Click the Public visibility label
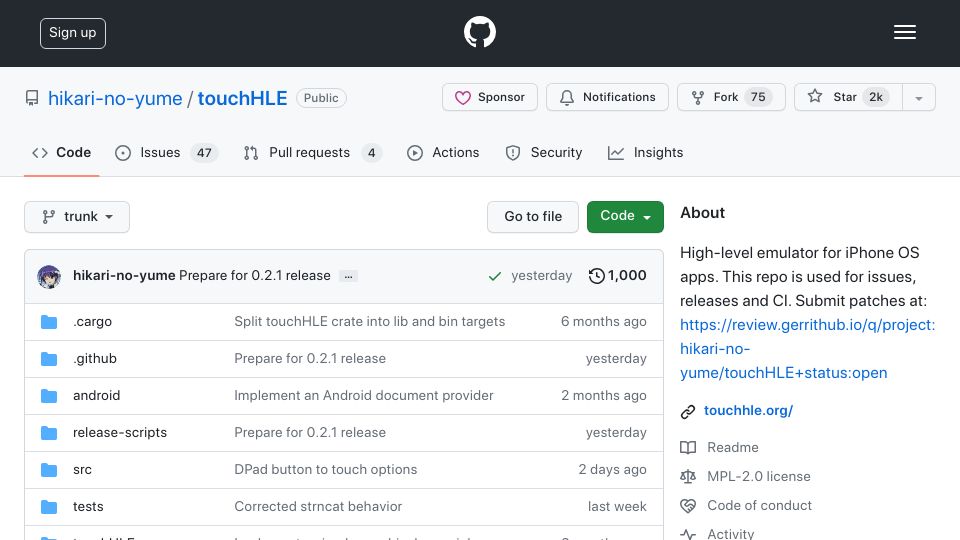 (x=321, y=98)
